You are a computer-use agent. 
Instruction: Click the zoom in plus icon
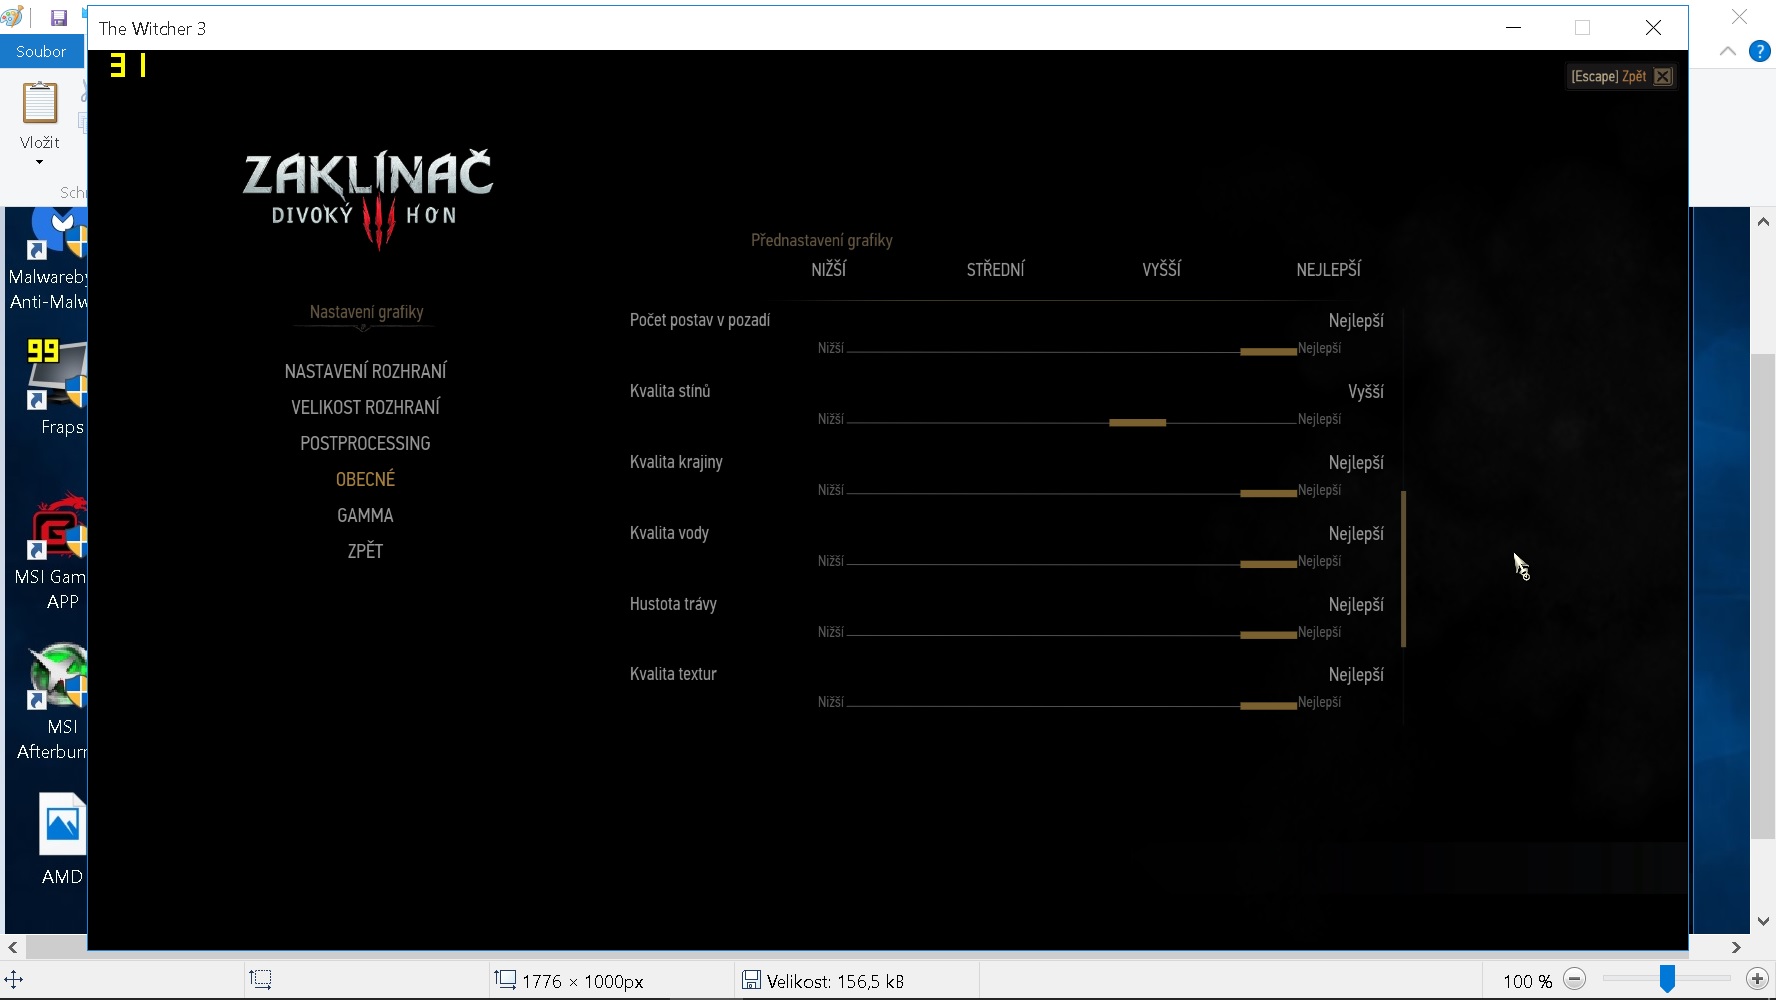coord(1757,980)
